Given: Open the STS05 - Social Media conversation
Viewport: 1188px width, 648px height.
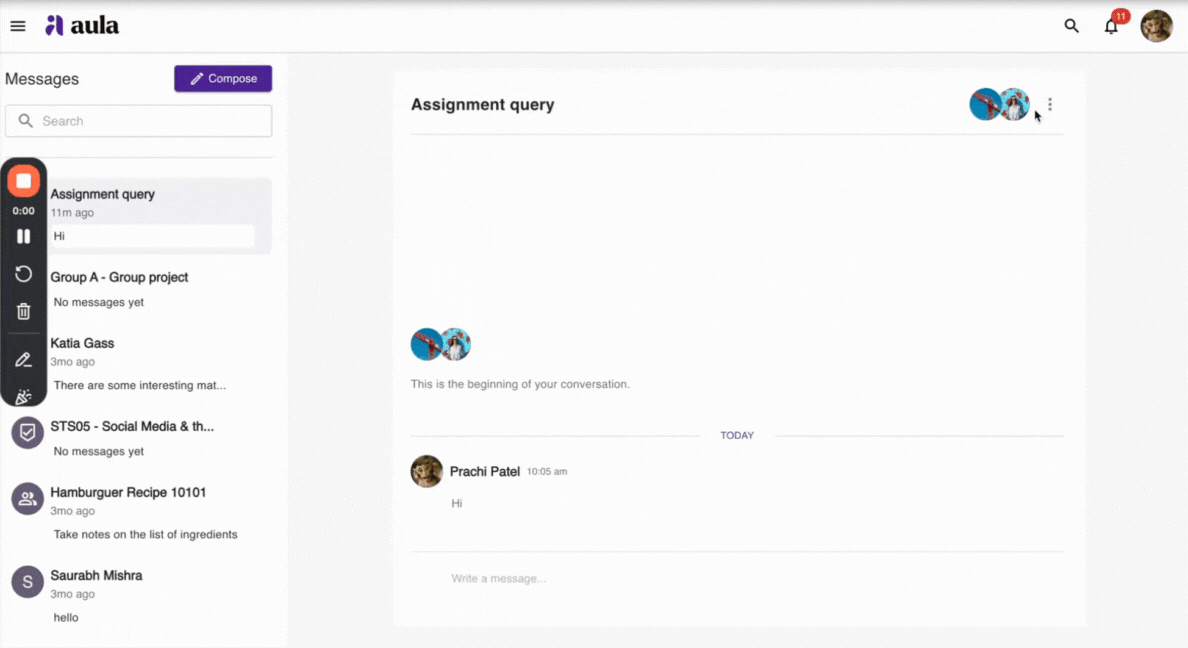Looking at the screenshot, I should point(139,438).
